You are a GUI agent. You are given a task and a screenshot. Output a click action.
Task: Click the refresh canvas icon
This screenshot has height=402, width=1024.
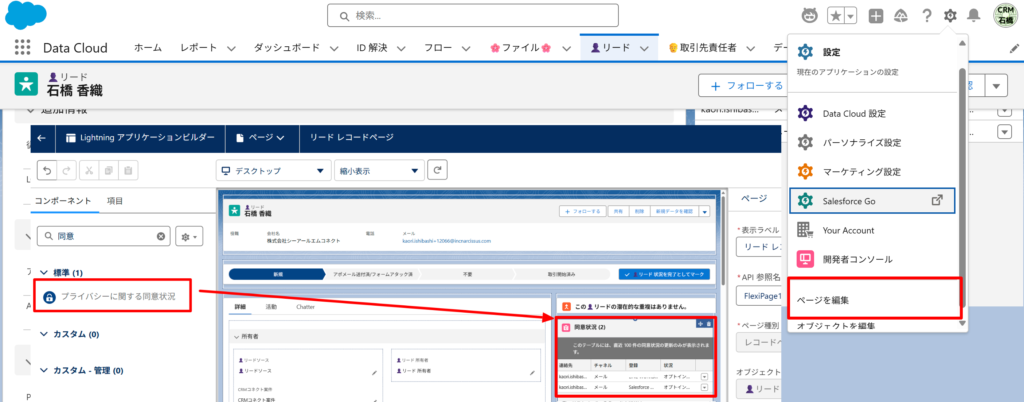[x=437, y=170]
